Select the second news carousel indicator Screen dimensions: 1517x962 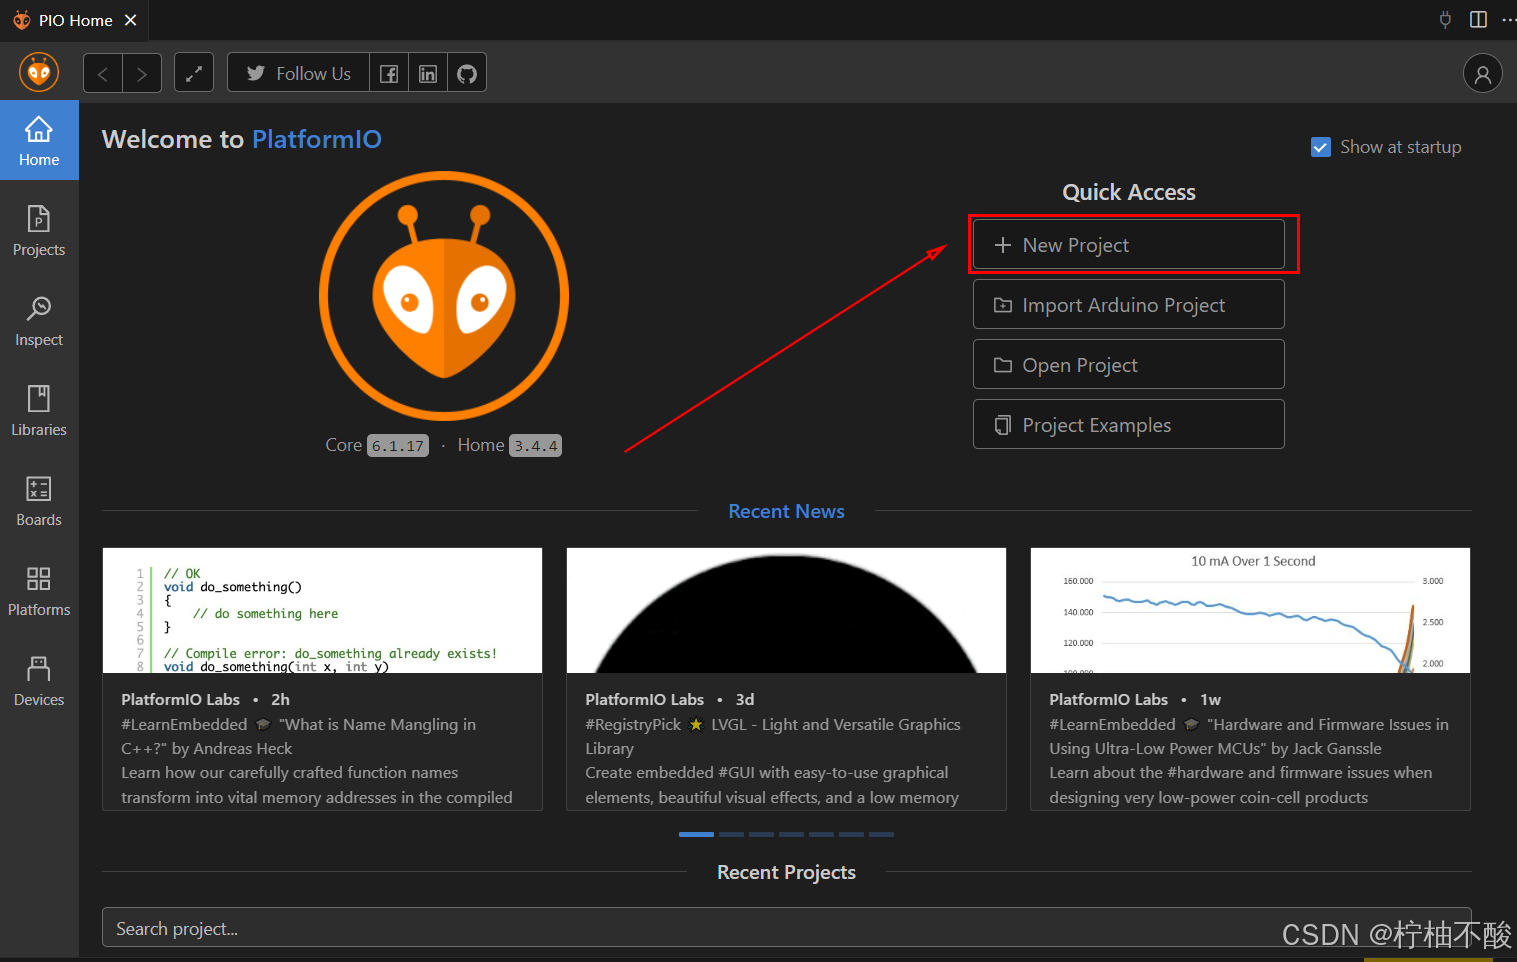pos(731,834)
